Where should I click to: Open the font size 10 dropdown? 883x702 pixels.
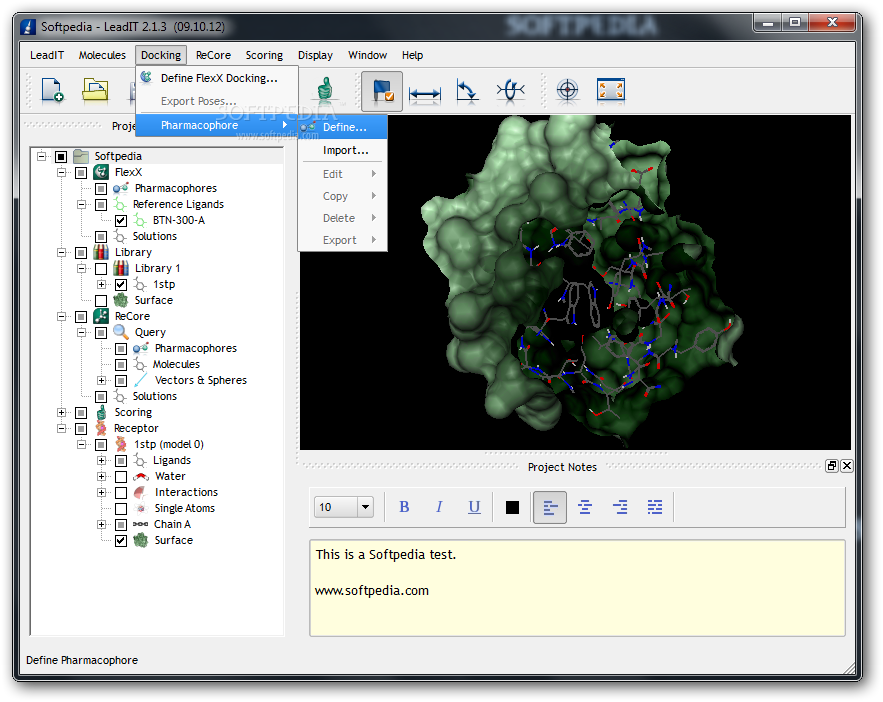pyautogui.click(x=365, y=507)
